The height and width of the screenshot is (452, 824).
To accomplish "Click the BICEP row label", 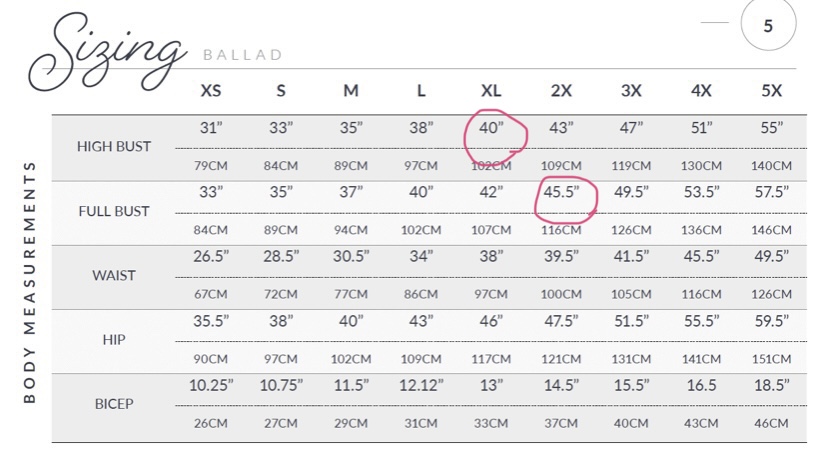I will [114, 404].
